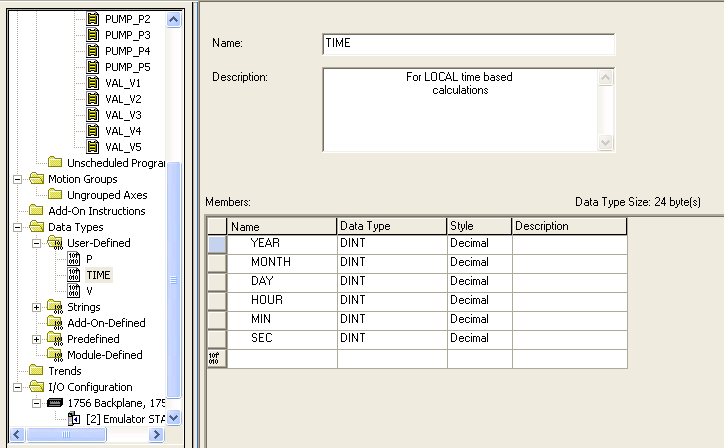Click the Strings folder icon
The height and width of the screenshot is (448, 724).
55,307
